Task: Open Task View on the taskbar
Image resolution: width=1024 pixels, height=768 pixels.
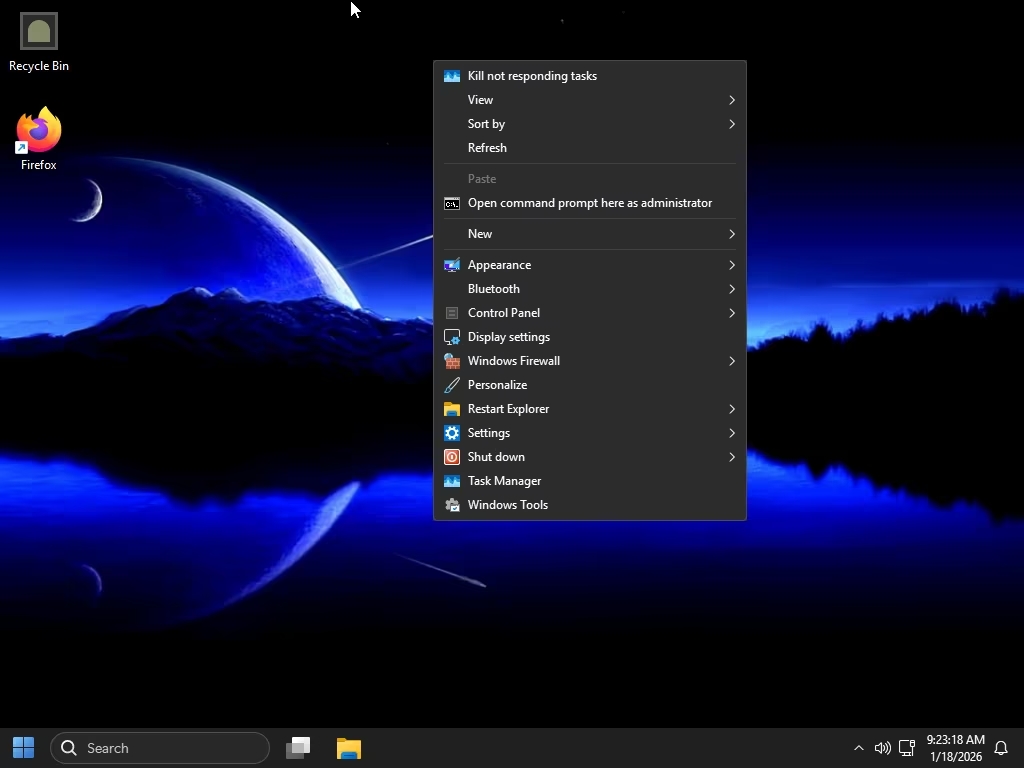Action: point(298,748)
